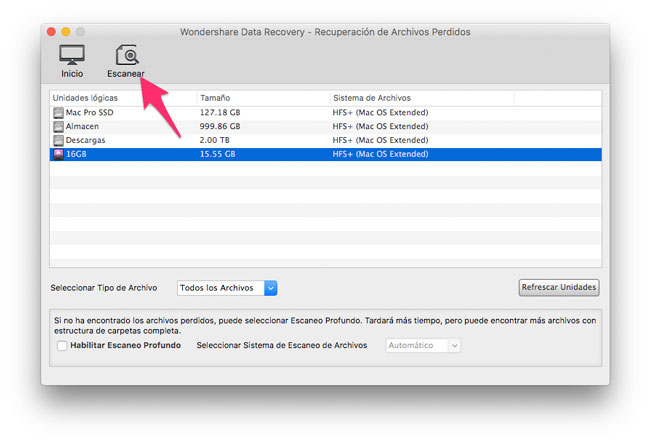This screenshot has height=443, width=650.
Task: Click the 15.55 GB size in highlighted row
Action: [x=219, y=155]
